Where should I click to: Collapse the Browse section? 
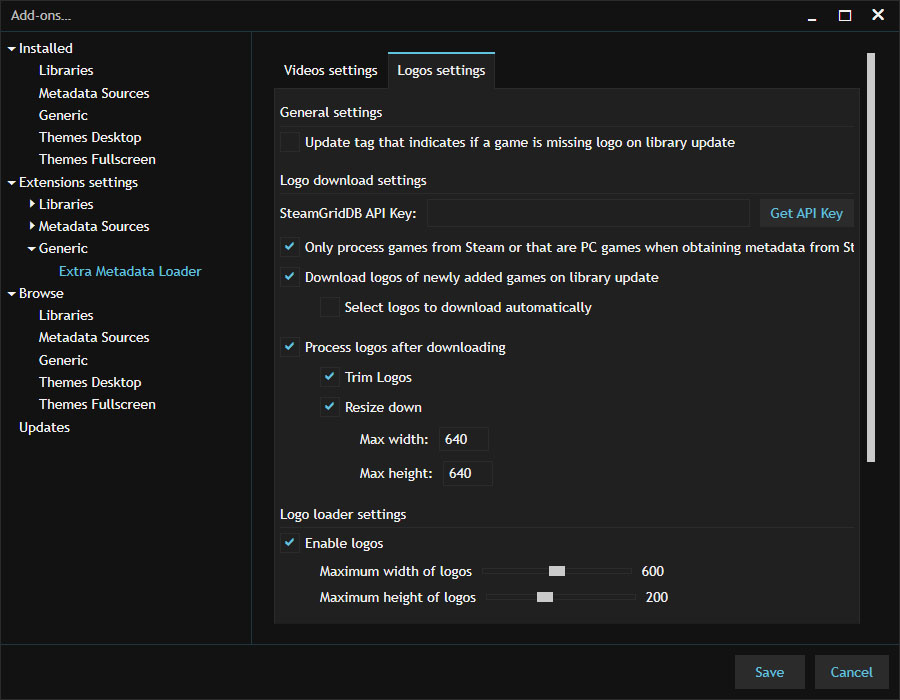pyautogui.click(x=11, y=293)
